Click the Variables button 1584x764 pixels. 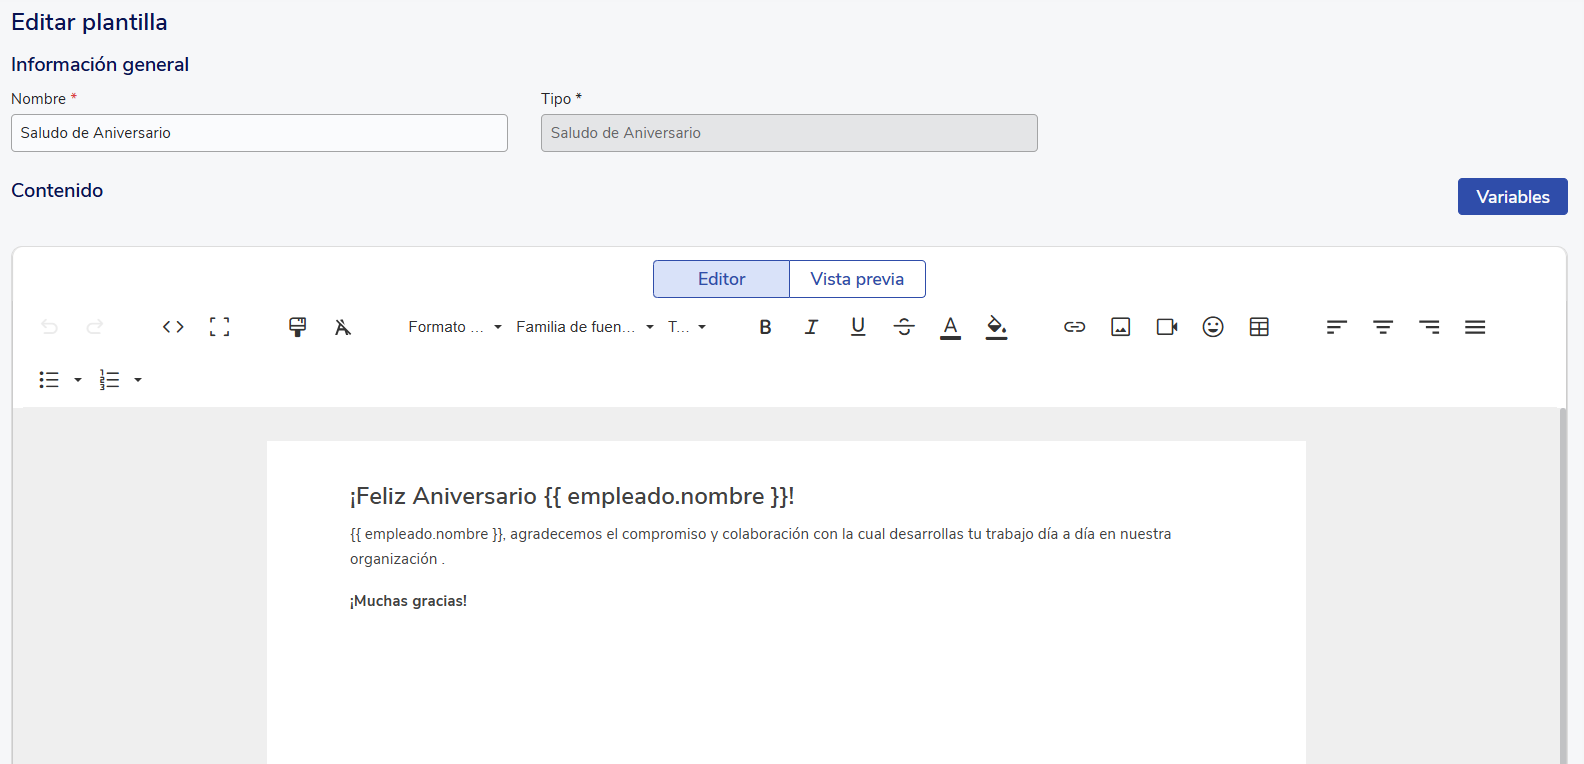coord(1512,197)
